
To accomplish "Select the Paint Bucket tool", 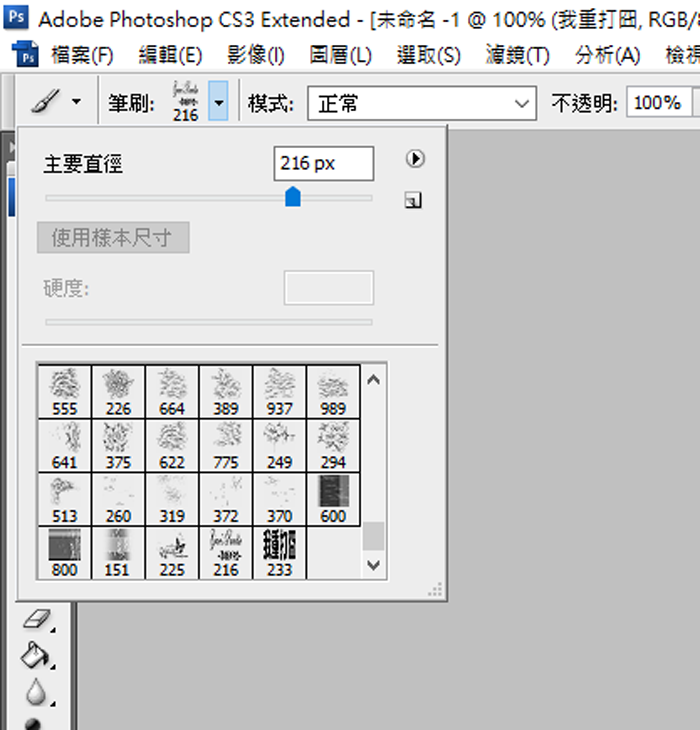I will click(36, 655).
